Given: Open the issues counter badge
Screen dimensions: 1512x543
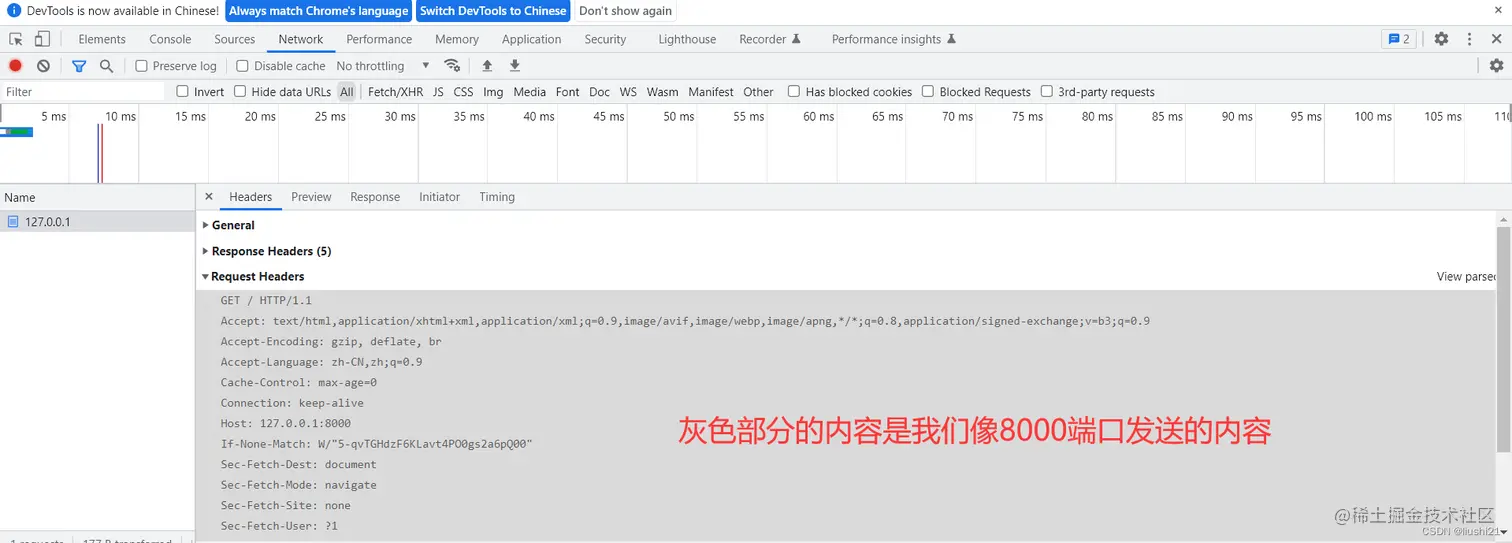Looking at the screenshot, I should point(1397,39).
